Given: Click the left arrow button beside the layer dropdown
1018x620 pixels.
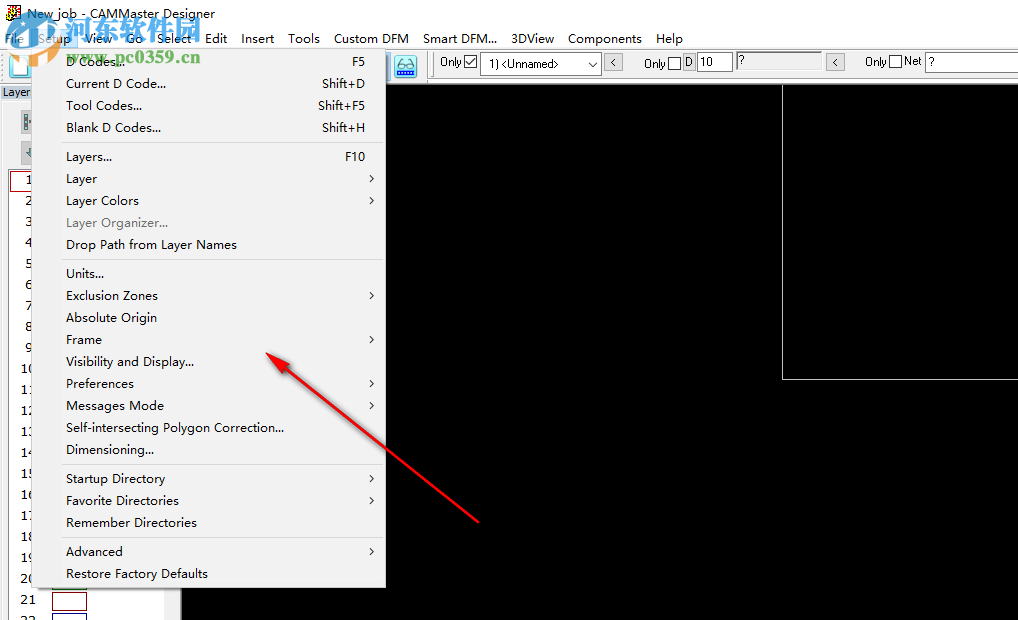Looking at the screenshot, I should [612, 61].
